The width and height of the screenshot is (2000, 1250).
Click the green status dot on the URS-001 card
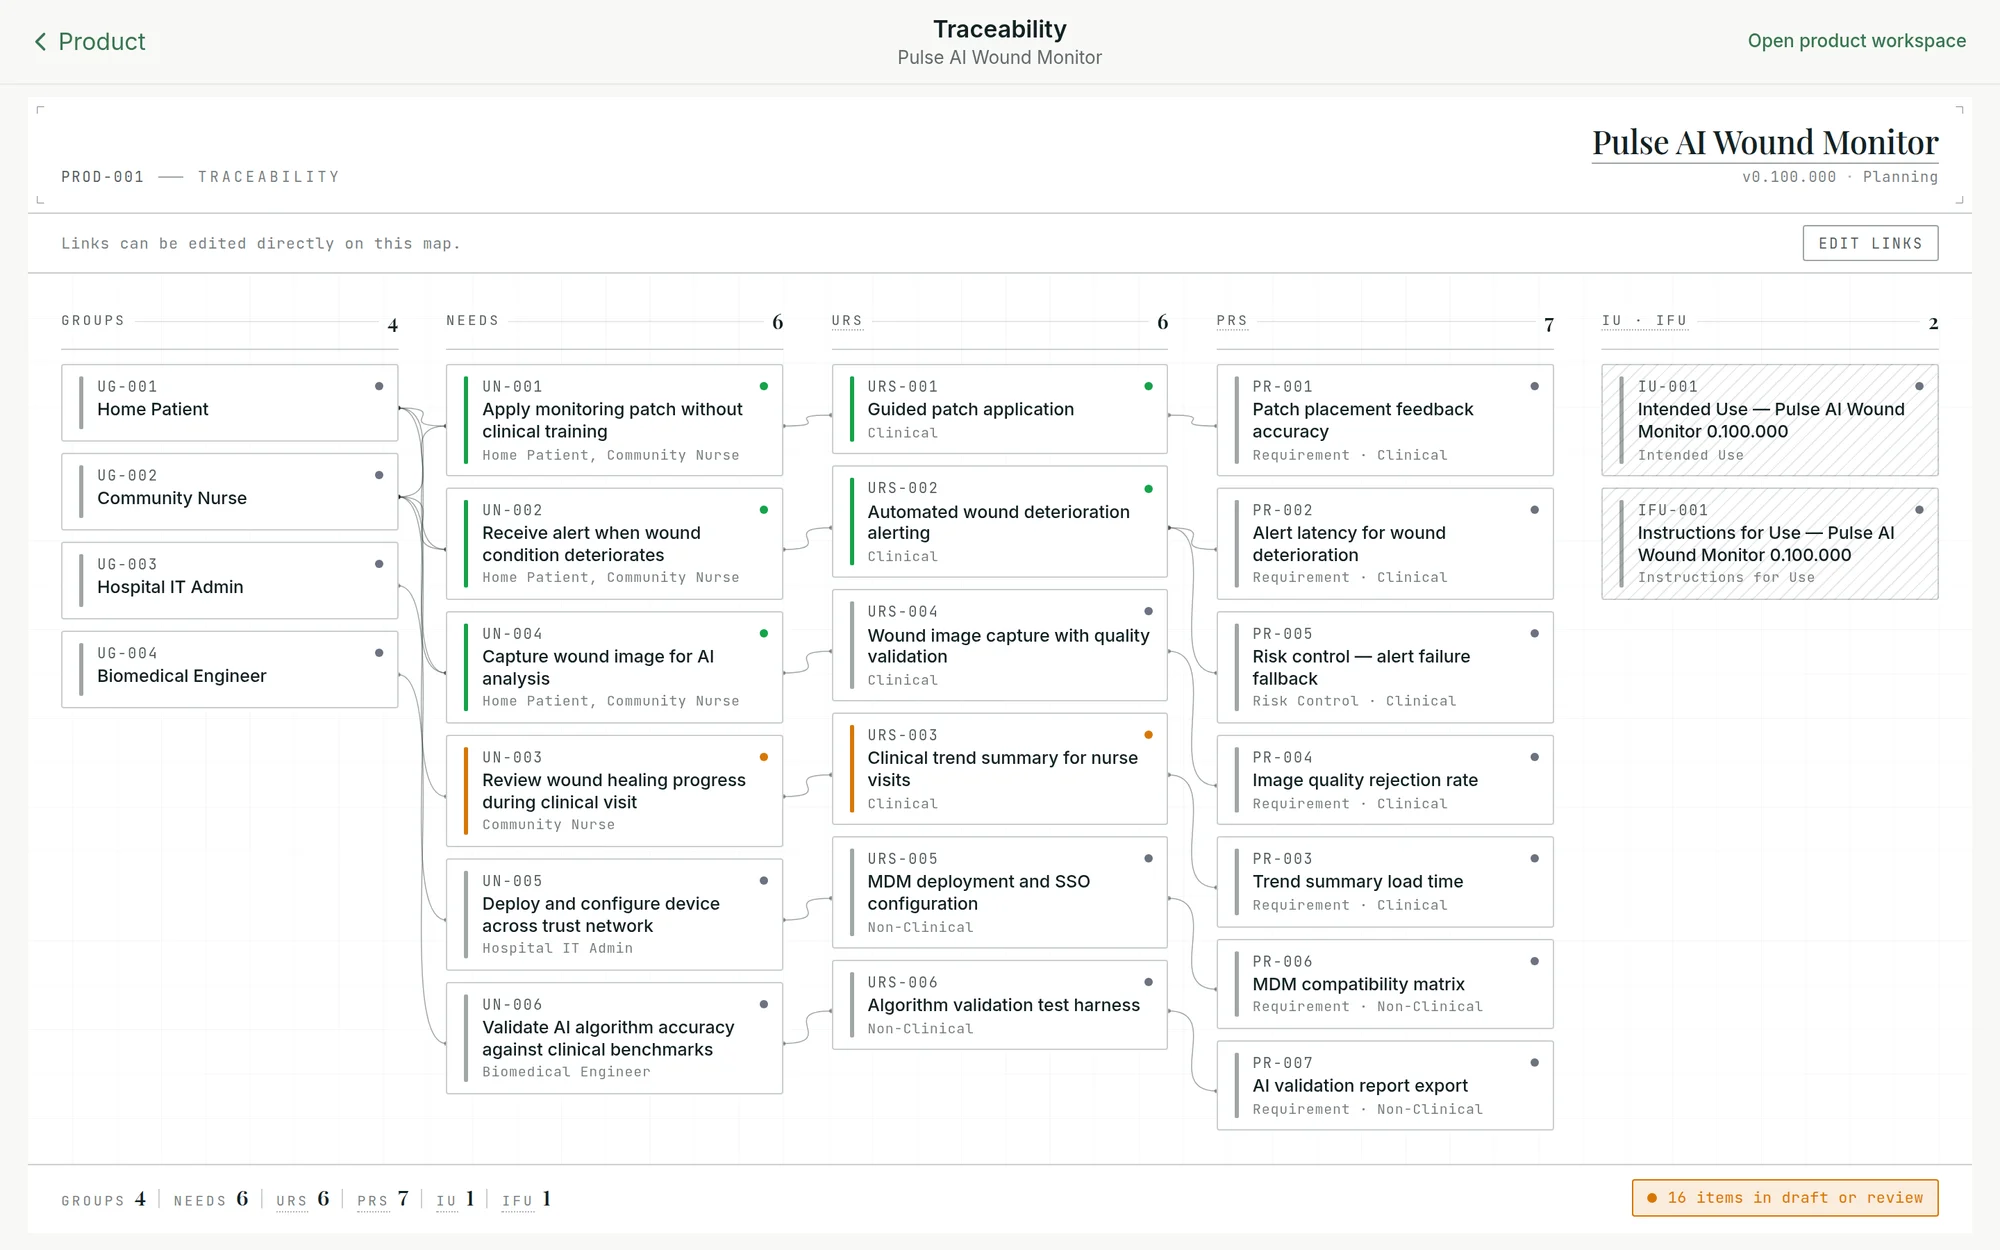tap(1149, 386)
